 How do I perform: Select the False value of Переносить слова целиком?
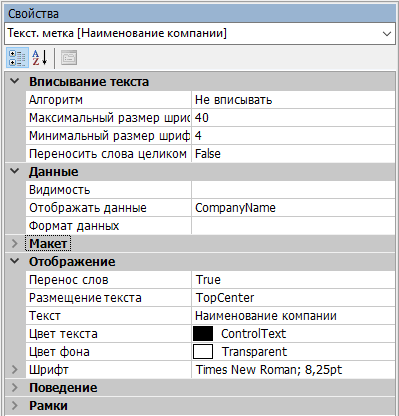(293, 154)
